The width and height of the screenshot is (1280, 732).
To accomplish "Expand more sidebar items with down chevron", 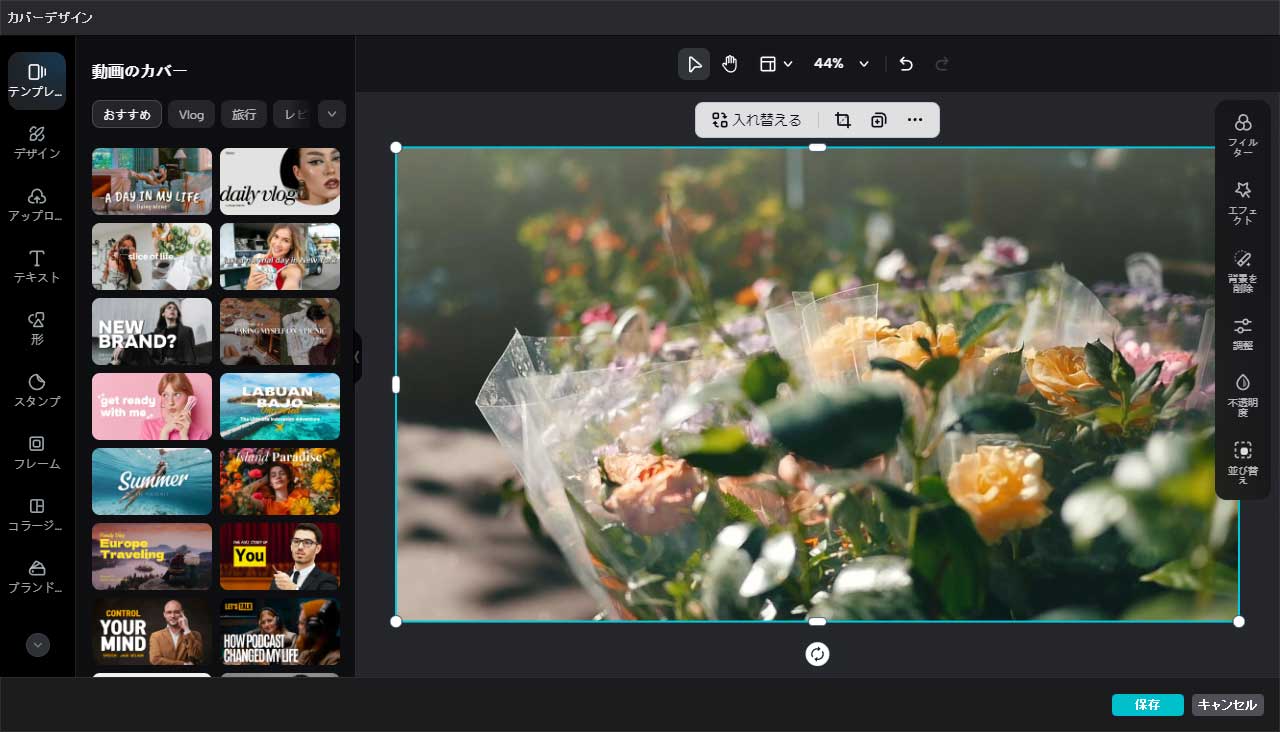I will [38, 645].
